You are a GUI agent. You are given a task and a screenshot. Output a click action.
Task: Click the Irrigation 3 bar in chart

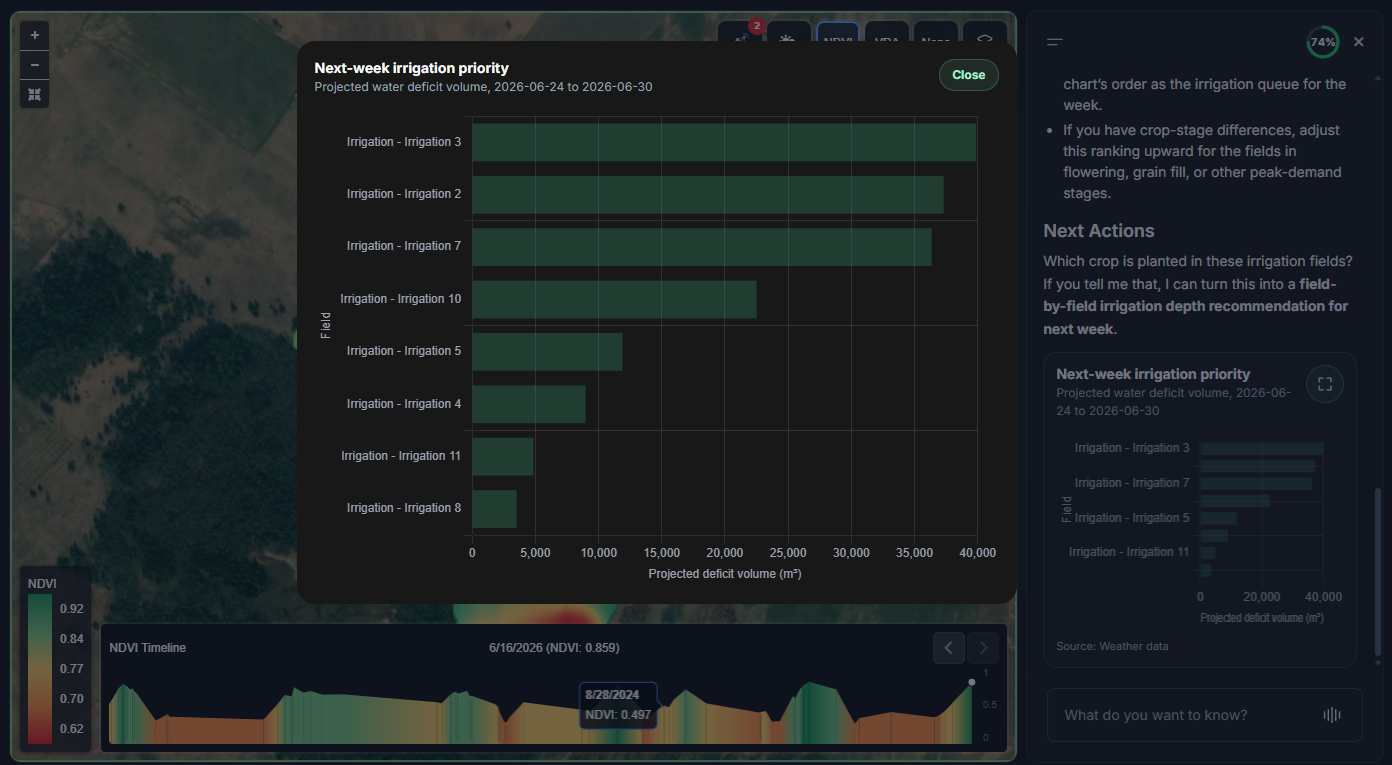(x=723, y=142)
